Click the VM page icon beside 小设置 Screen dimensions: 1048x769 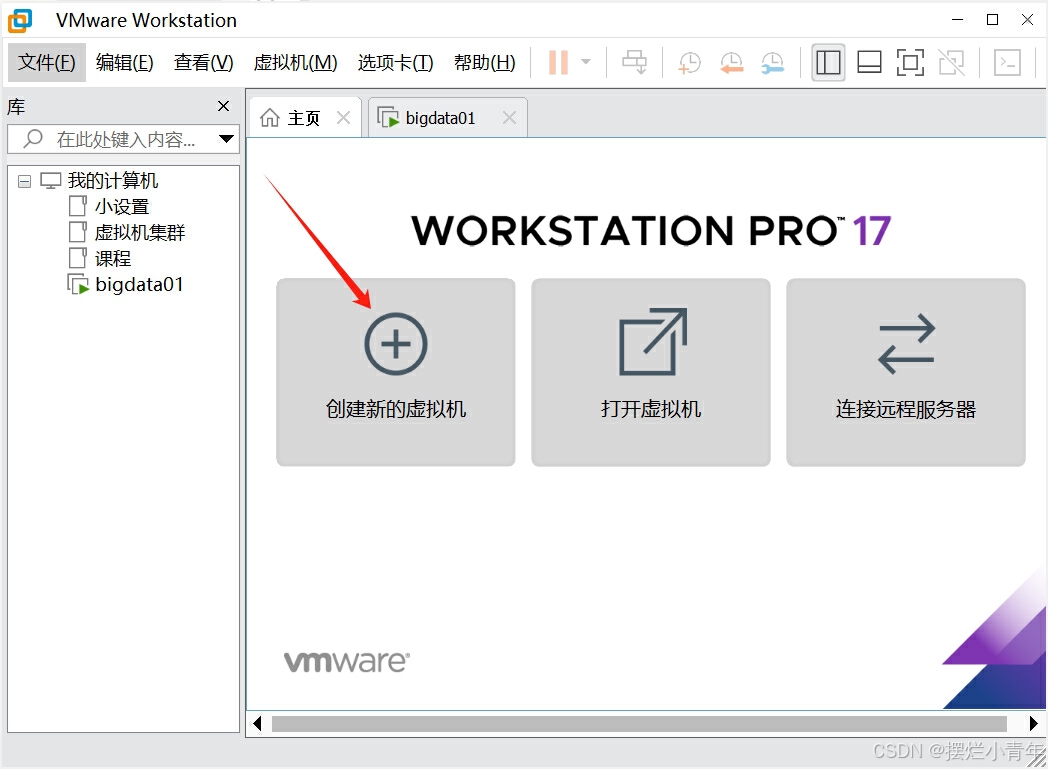(78, 206)
